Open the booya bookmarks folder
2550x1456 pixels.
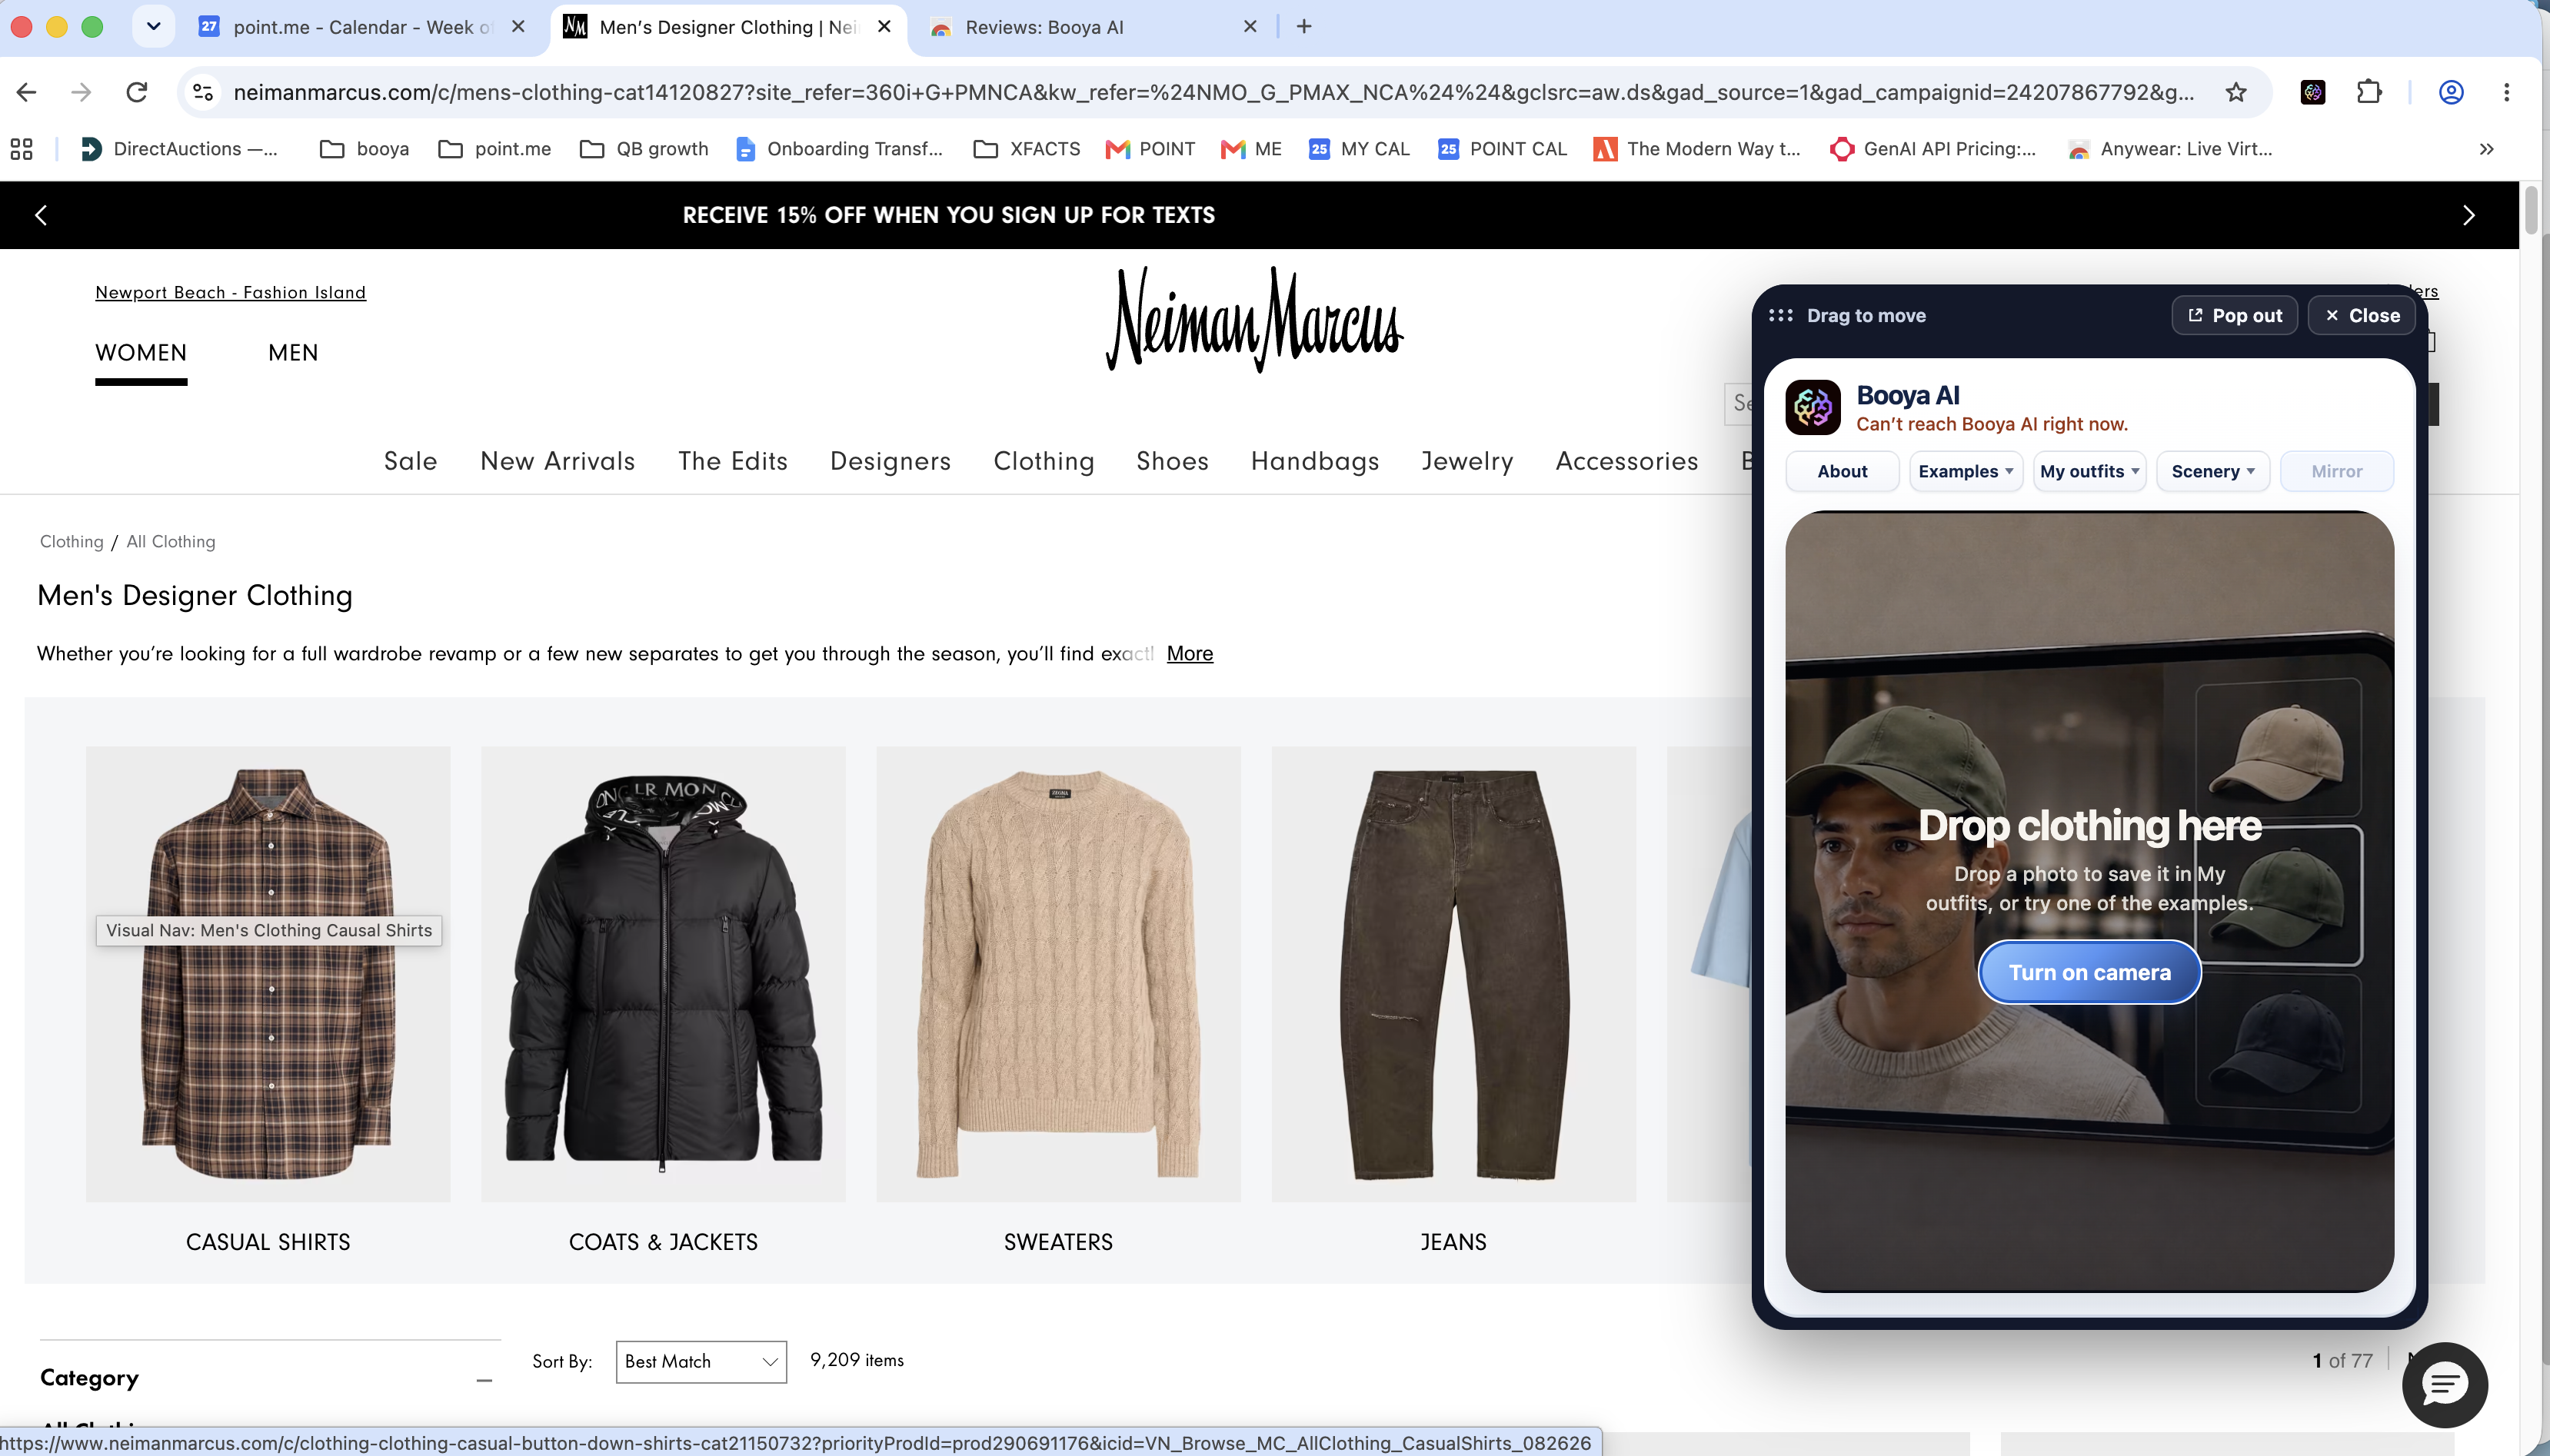(x=365, y=149)
